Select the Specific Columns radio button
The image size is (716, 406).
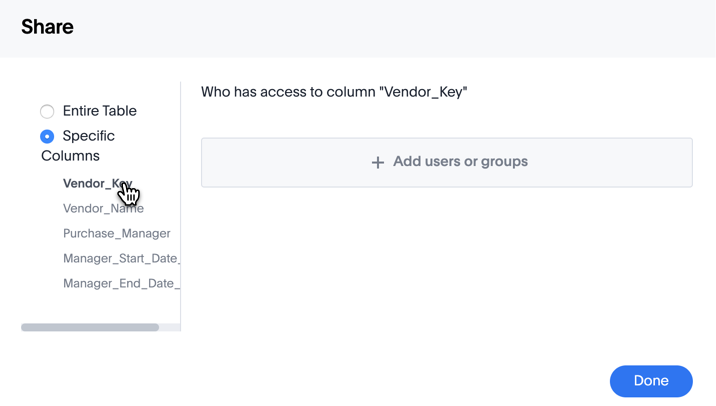tap(47, 136)
